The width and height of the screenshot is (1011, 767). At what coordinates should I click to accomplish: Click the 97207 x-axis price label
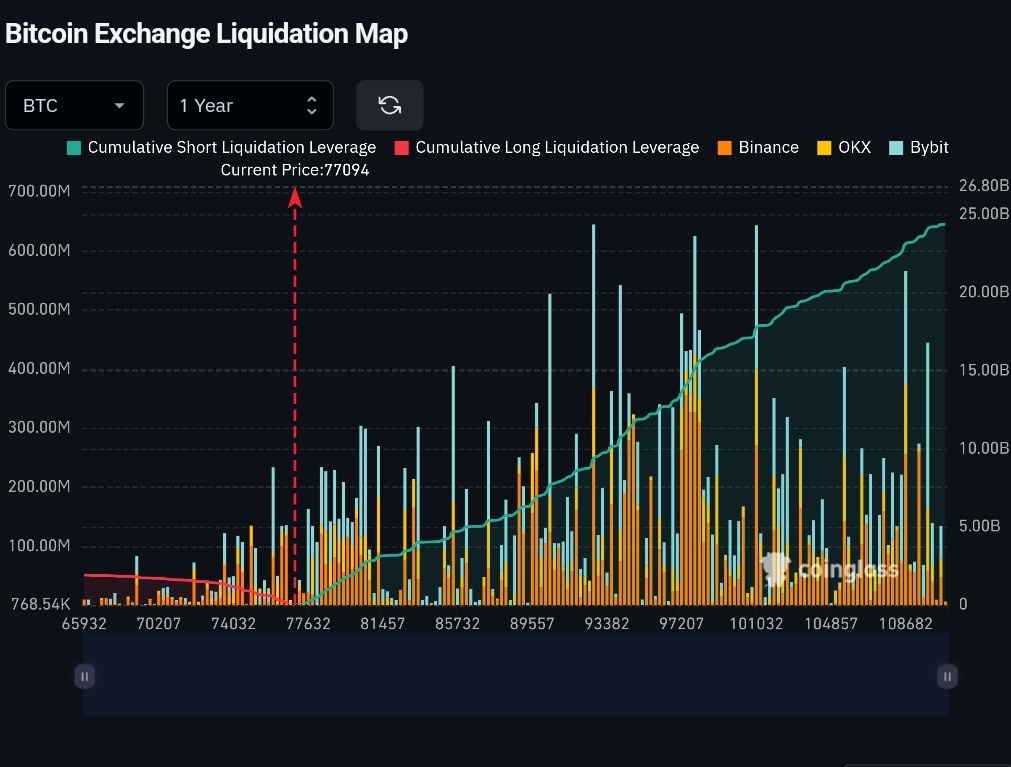tap(681, 623)
